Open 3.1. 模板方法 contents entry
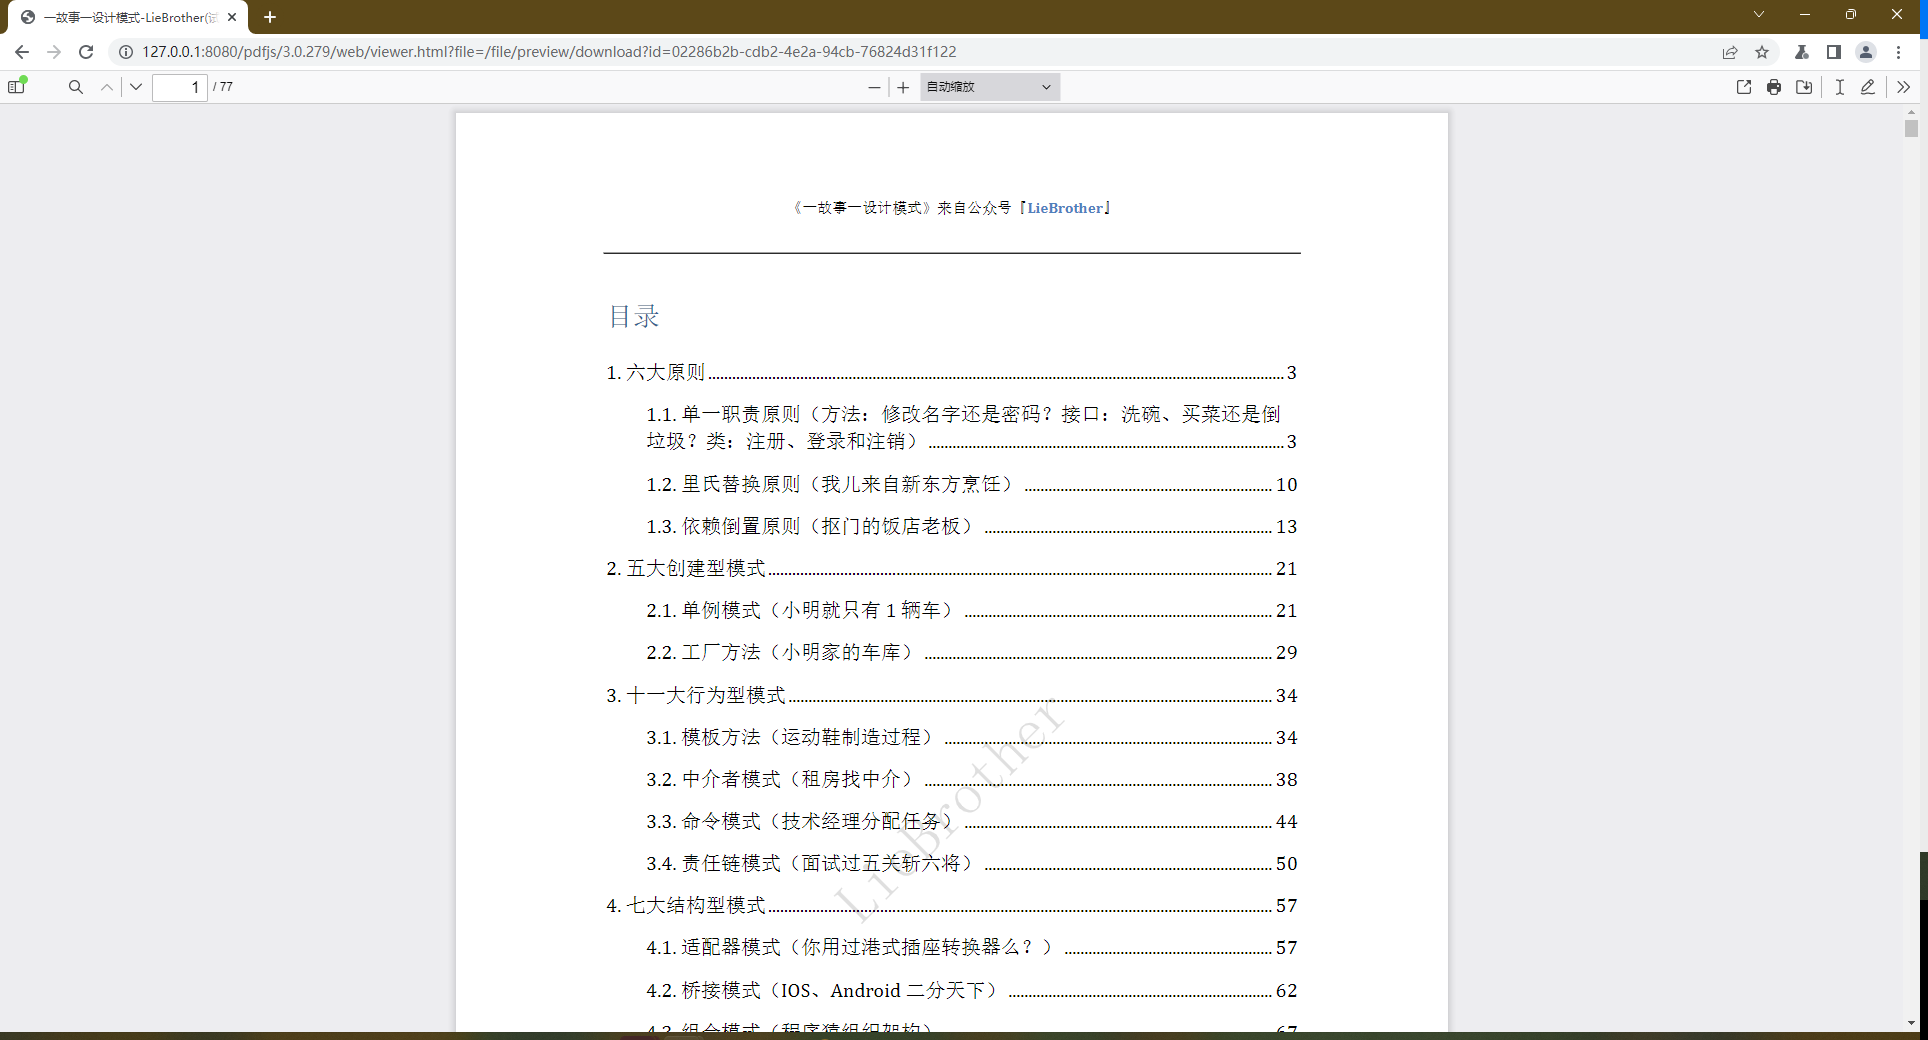The height and width of the screenshot is (1040, 1928). coord(971,737)
